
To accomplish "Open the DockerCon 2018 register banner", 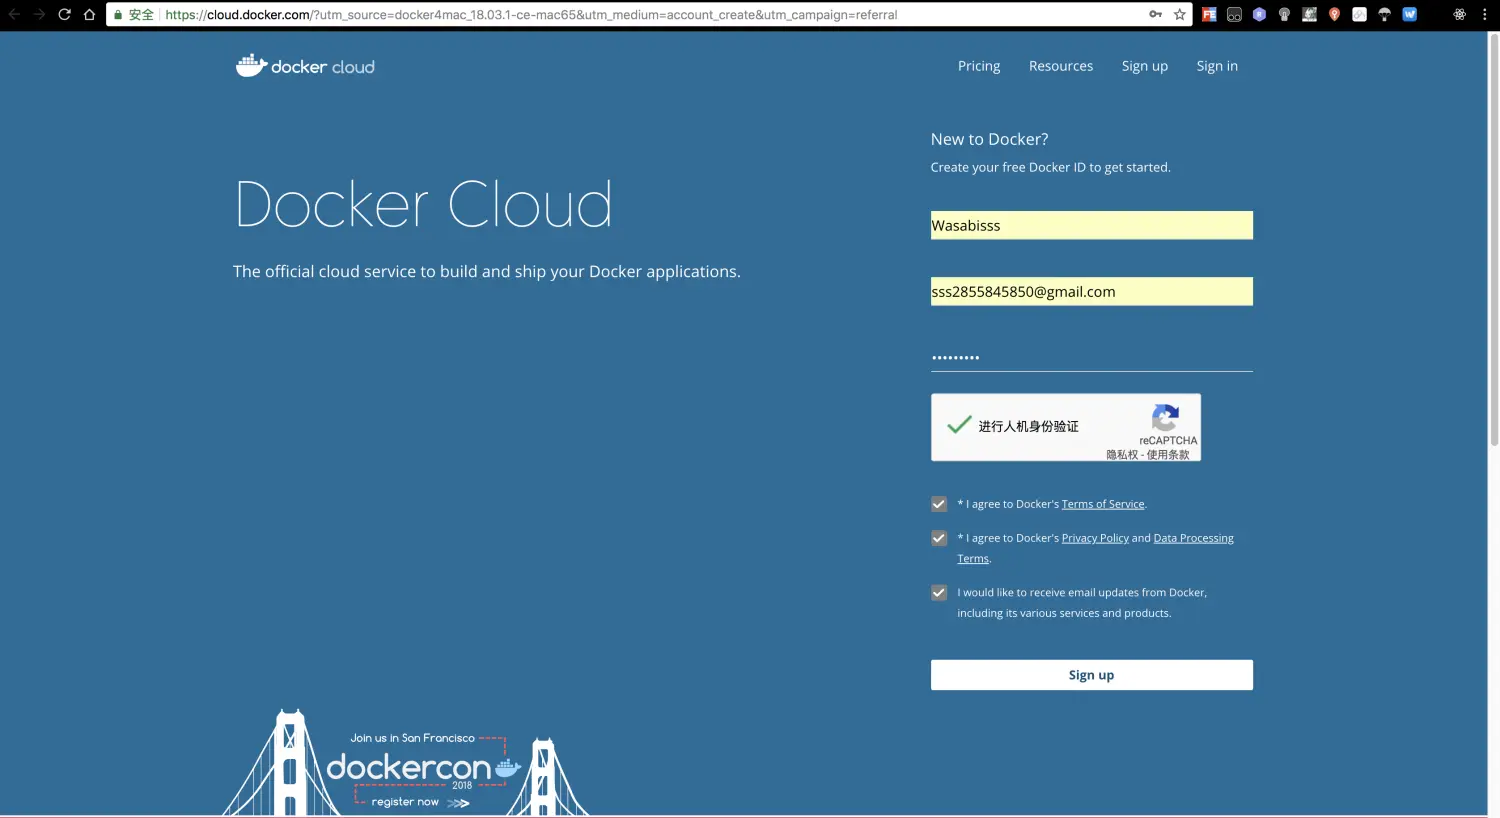I will (x=407, y=763).
